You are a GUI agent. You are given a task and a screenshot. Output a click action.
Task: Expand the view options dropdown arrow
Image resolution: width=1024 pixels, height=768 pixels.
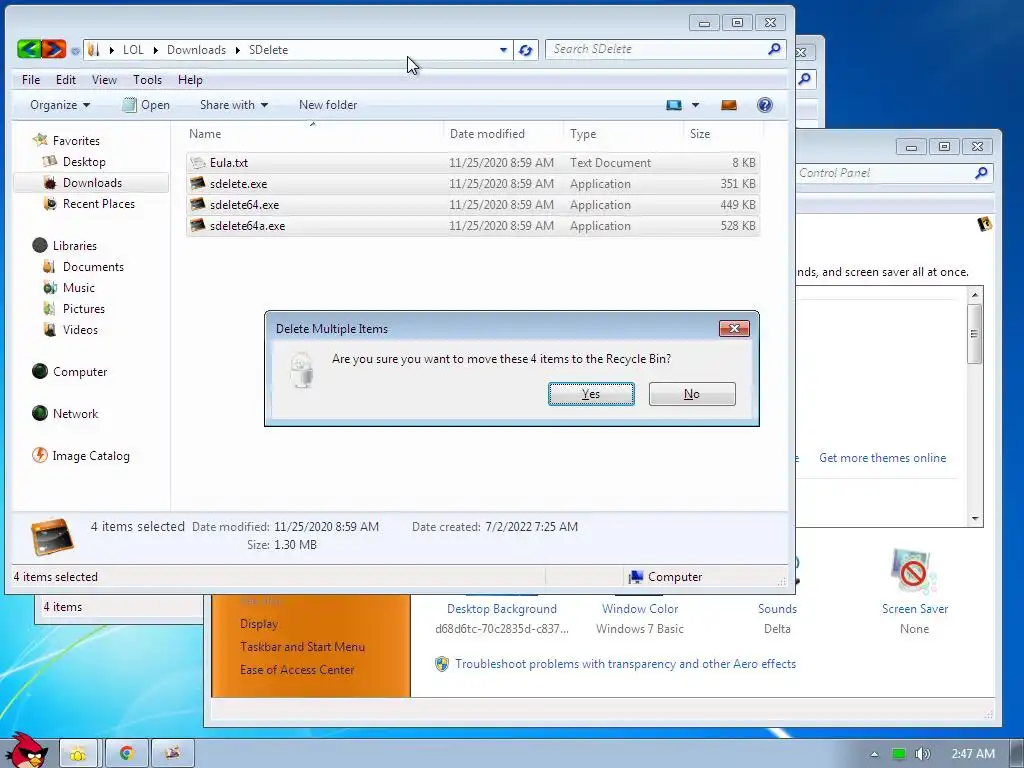pos(695,105)
